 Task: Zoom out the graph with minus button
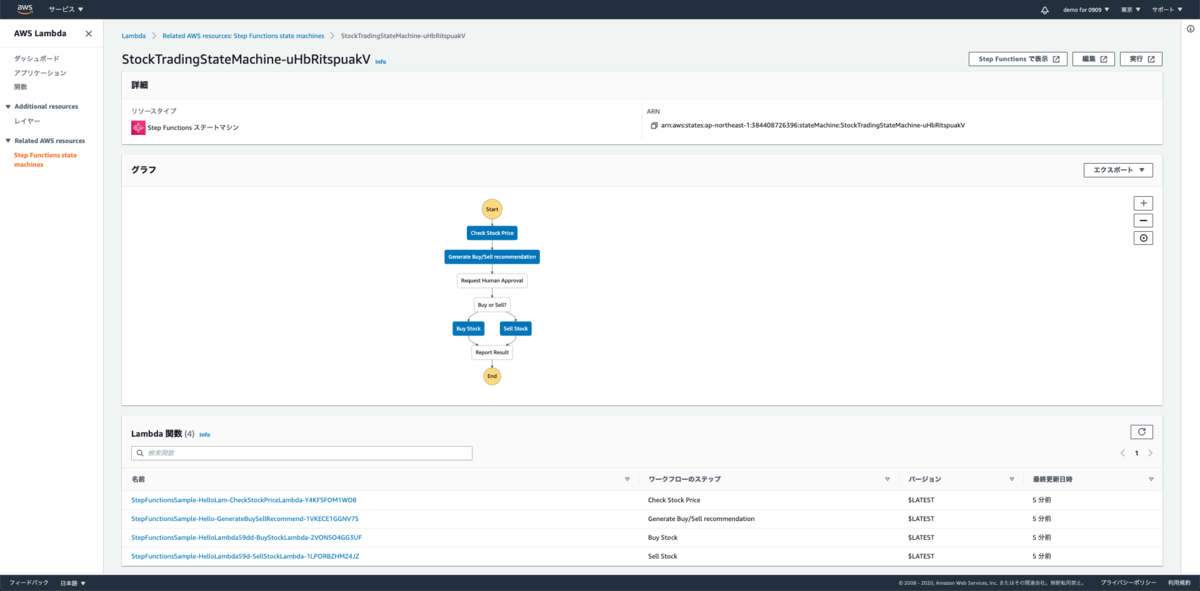click(x=1144, y=220)
